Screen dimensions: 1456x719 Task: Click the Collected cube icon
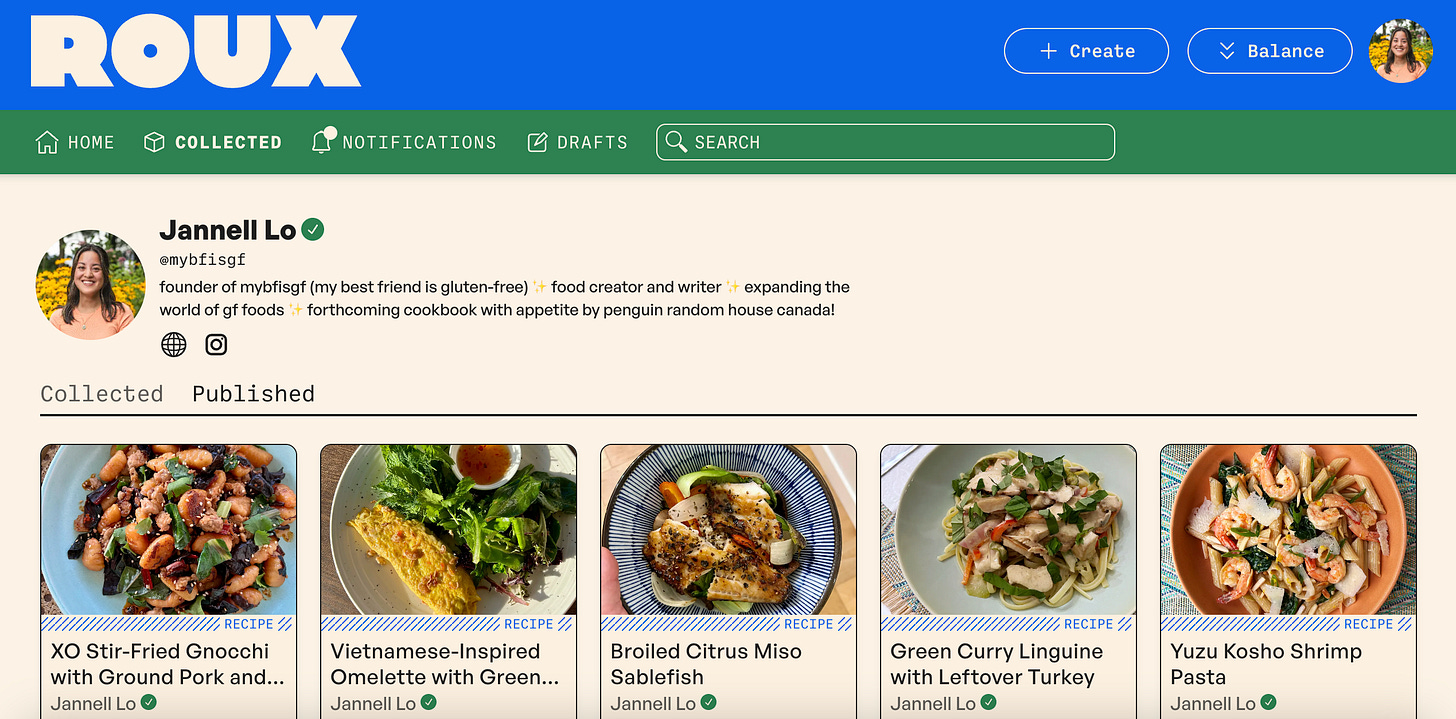tap(154, 142)
